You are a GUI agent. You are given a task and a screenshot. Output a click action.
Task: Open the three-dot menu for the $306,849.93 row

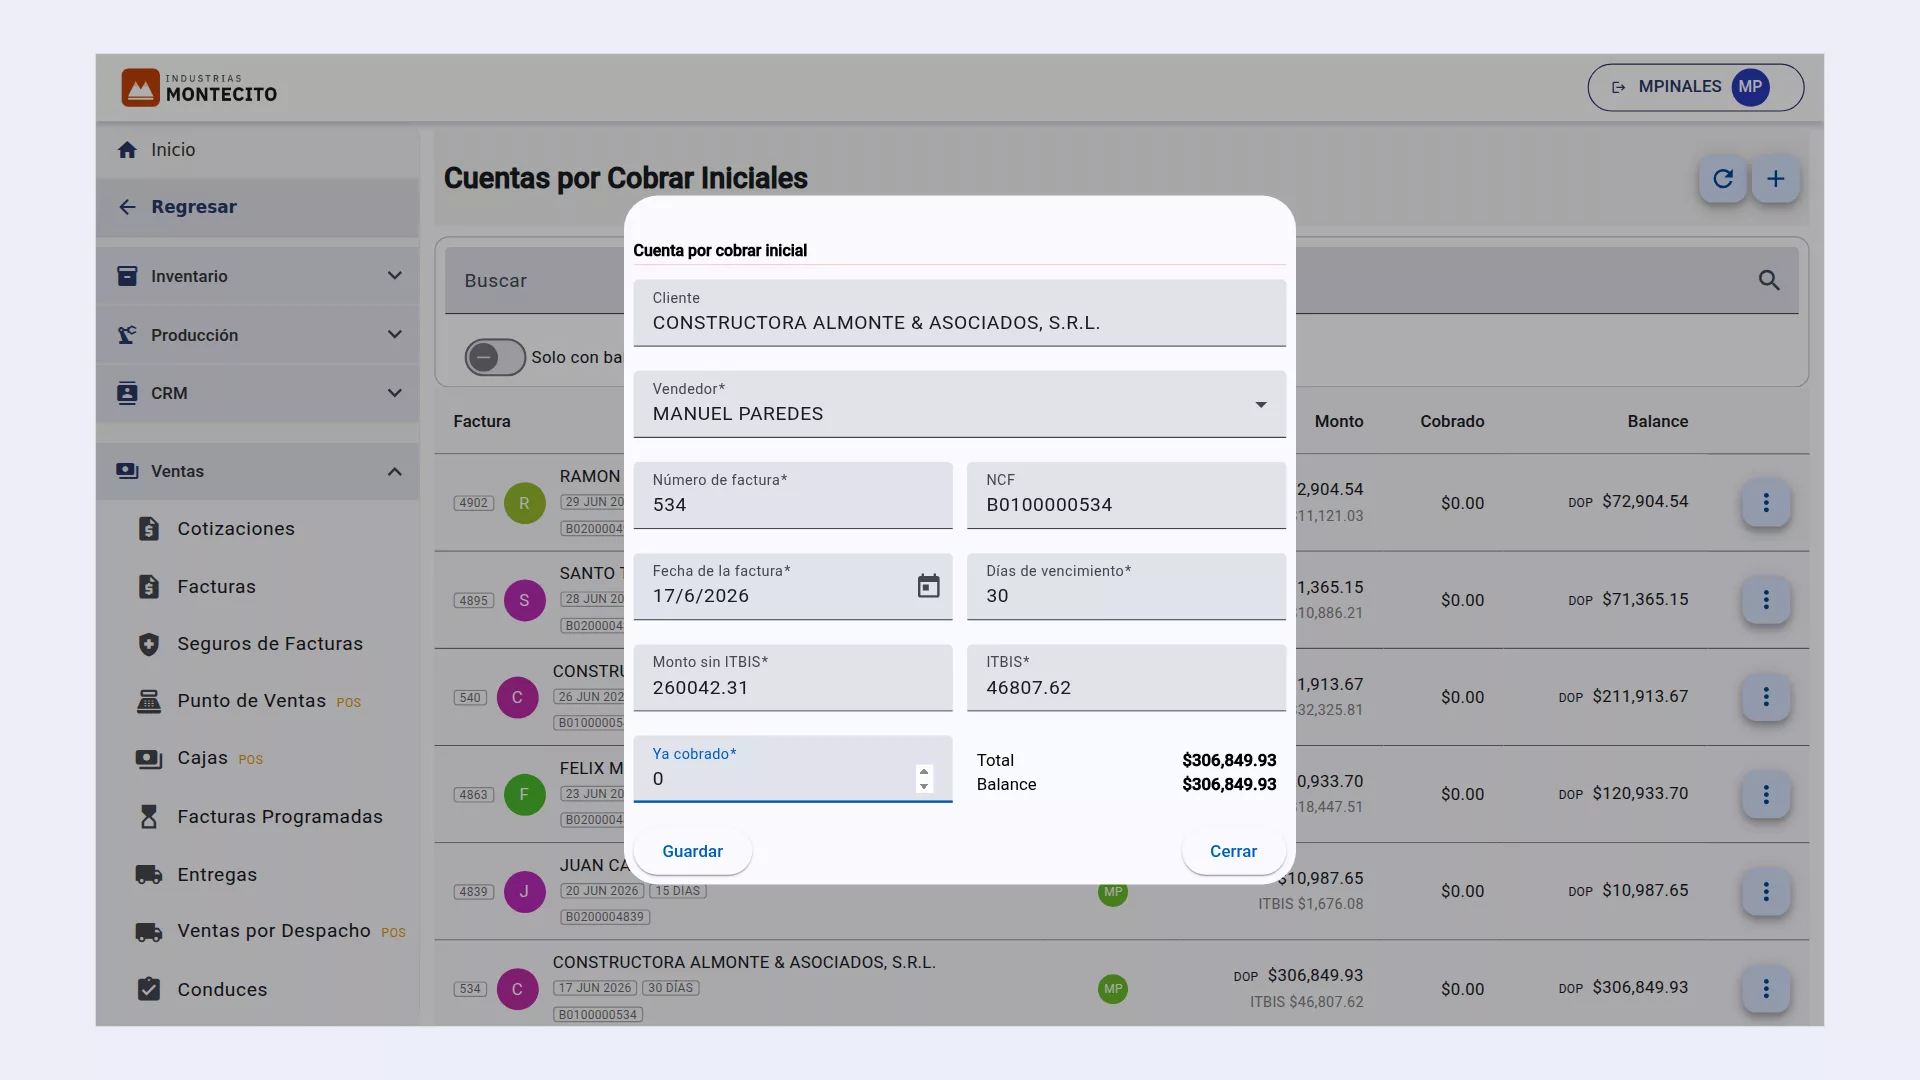click(1766, 989)
